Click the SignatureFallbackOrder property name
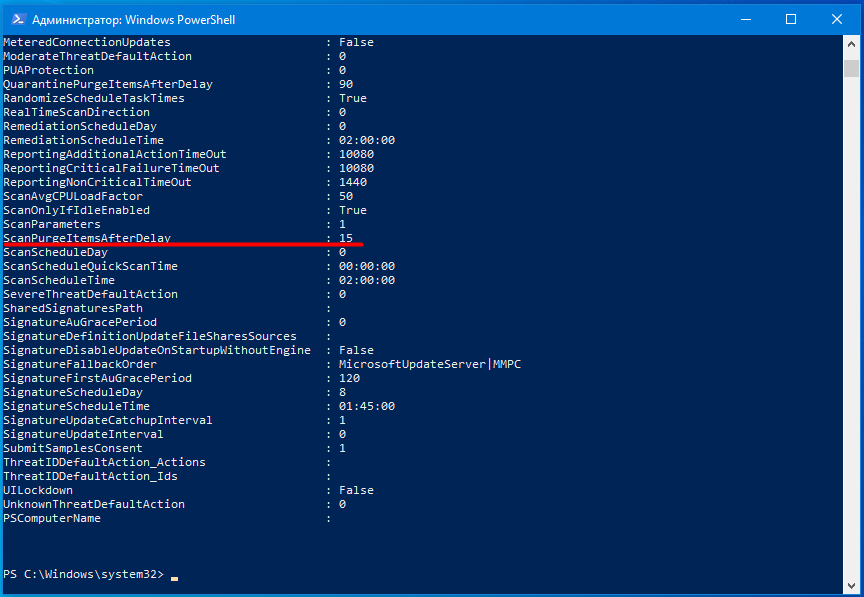The width and height of the screenshot is (864, 597). (x=80, y=364)
